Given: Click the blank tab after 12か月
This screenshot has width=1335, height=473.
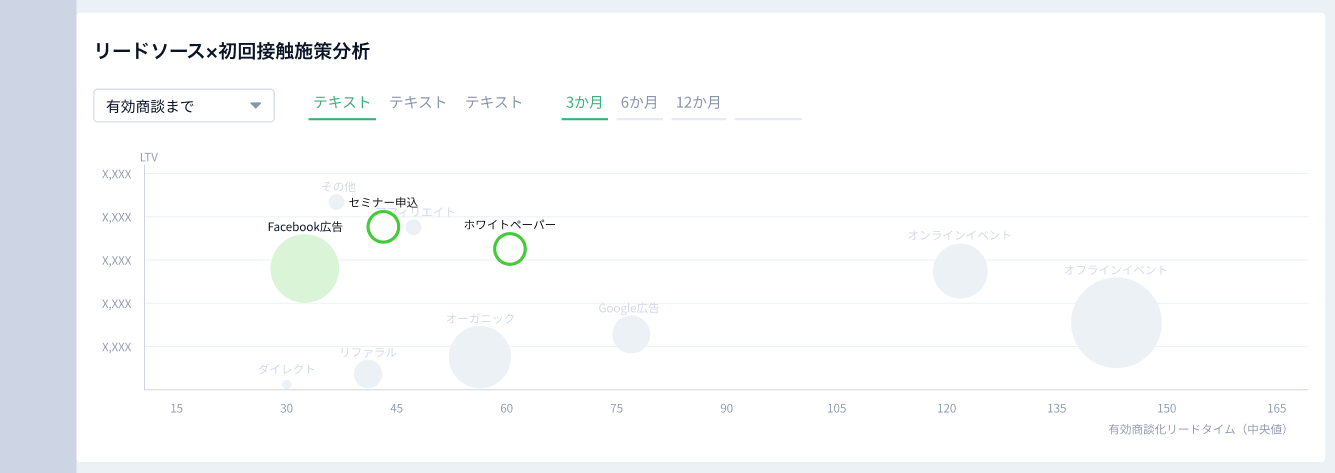Looking at the screenshot, I should (x=768, y=106).
